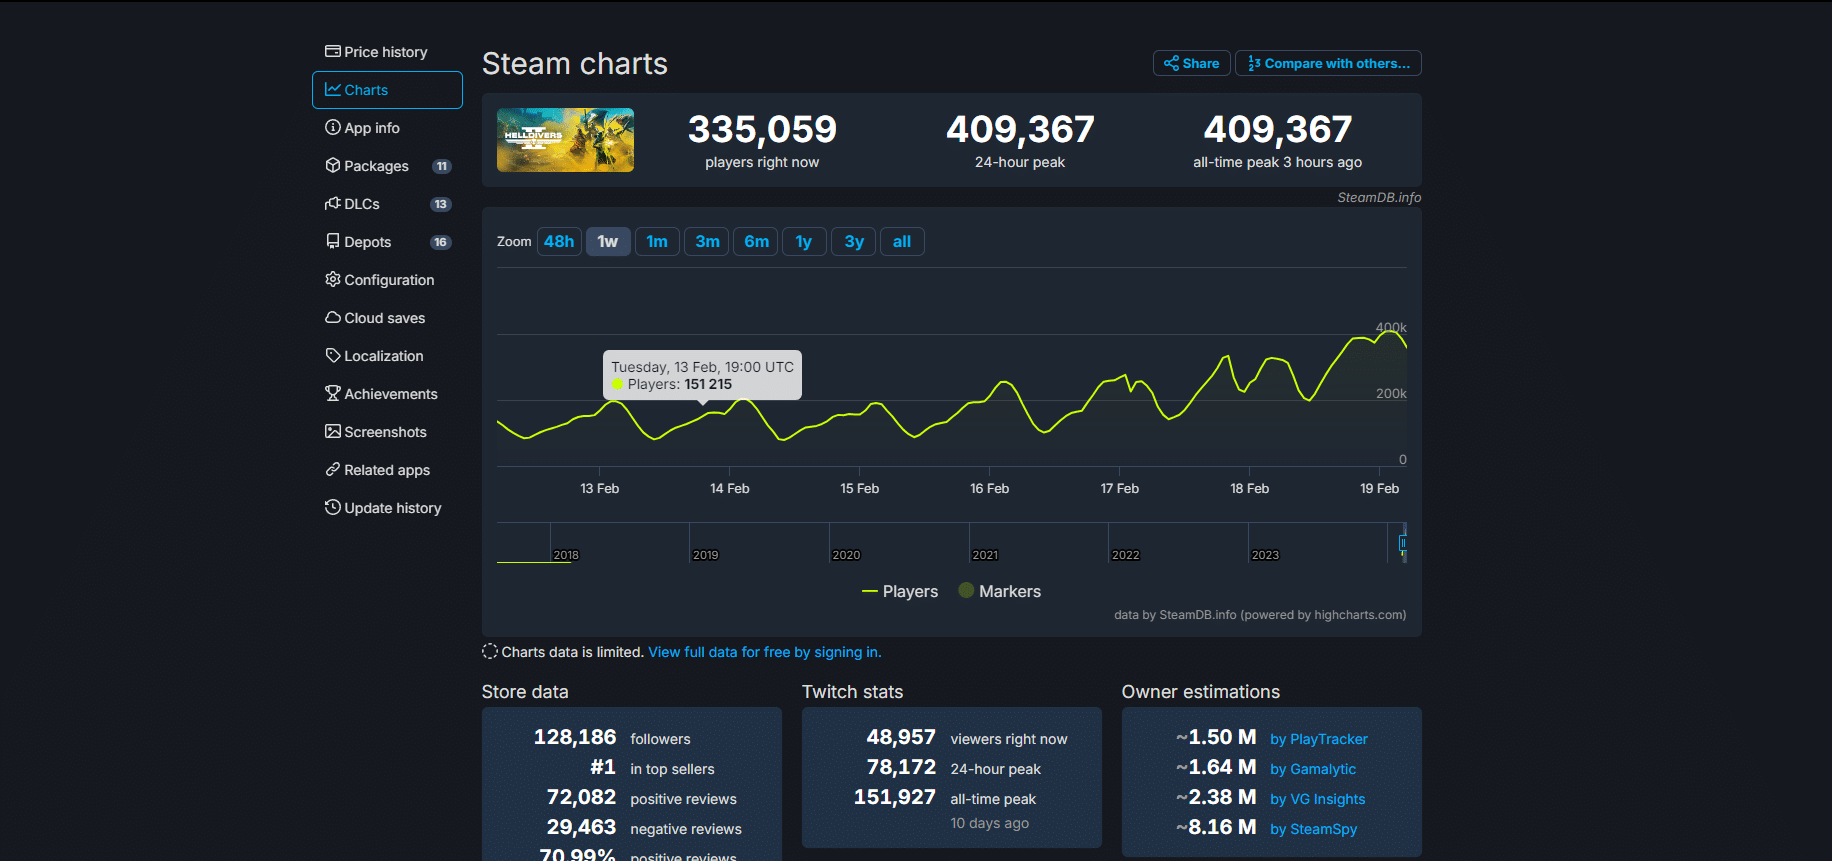Toggle the Players series in chart legend
The height and width of the screenshot is (861, 1832).
coord(900,591)
